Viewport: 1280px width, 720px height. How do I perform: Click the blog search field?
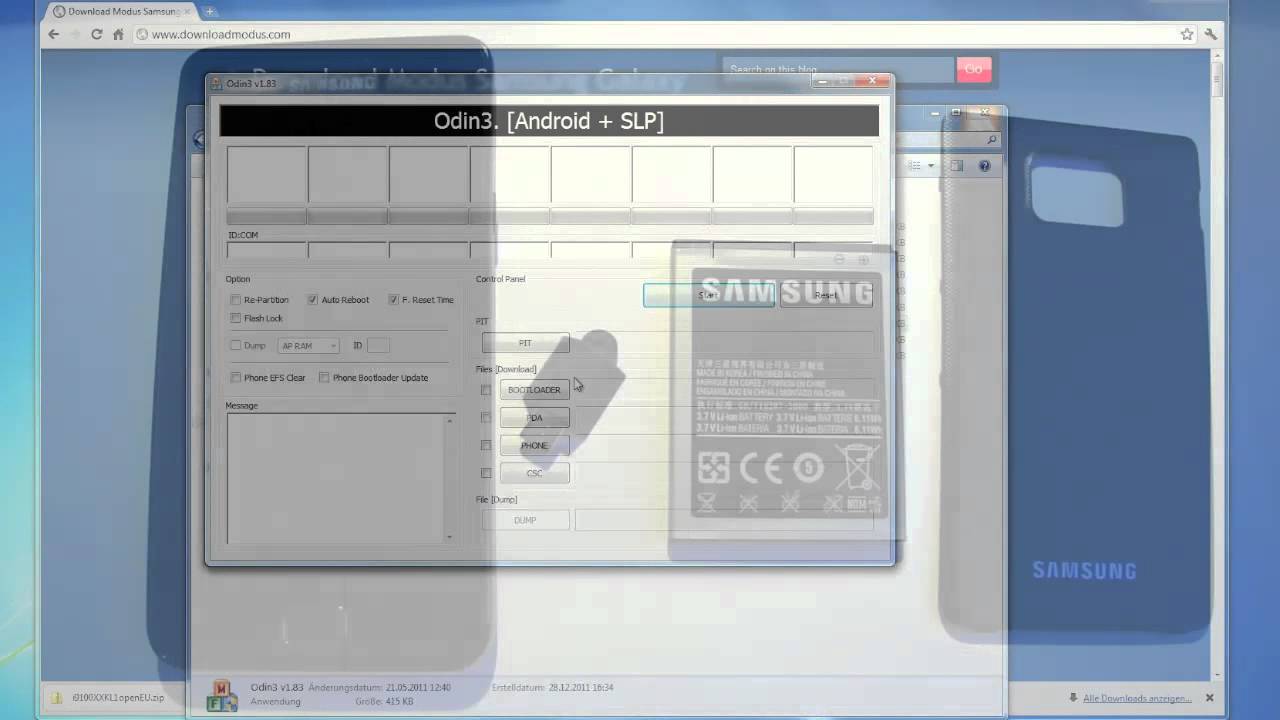(838, 69)
